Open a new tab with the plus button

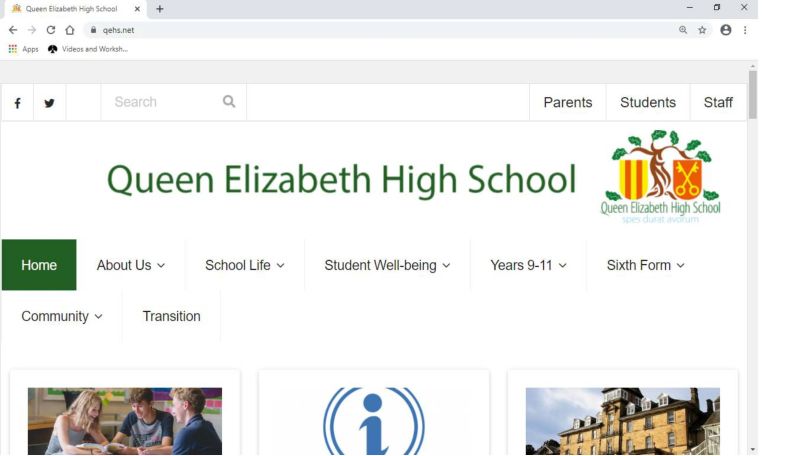[160, 9]
